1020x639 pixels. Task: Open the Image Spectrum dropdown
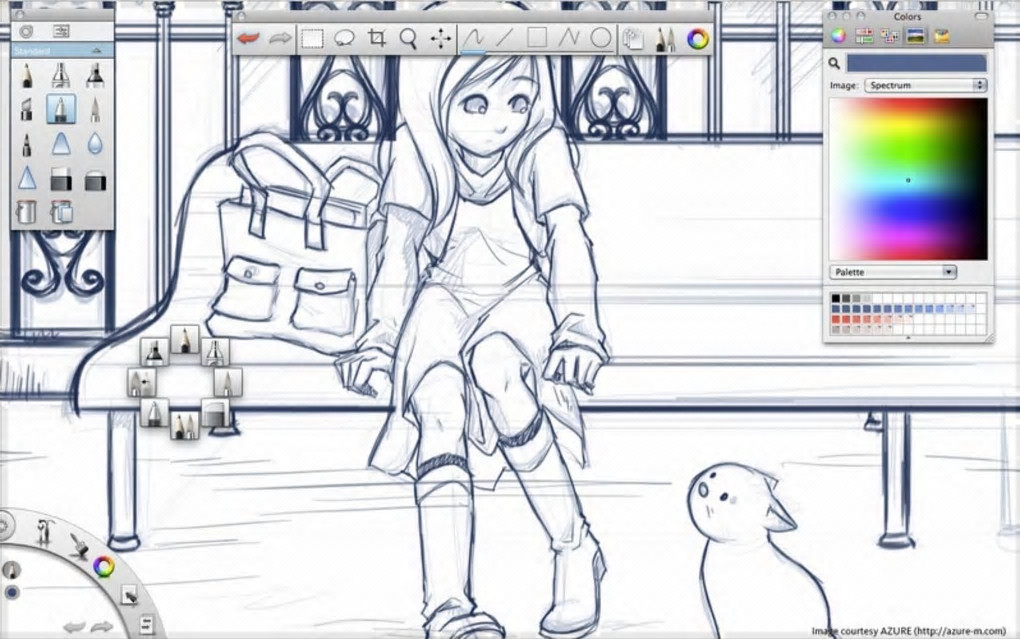[926, 85]
